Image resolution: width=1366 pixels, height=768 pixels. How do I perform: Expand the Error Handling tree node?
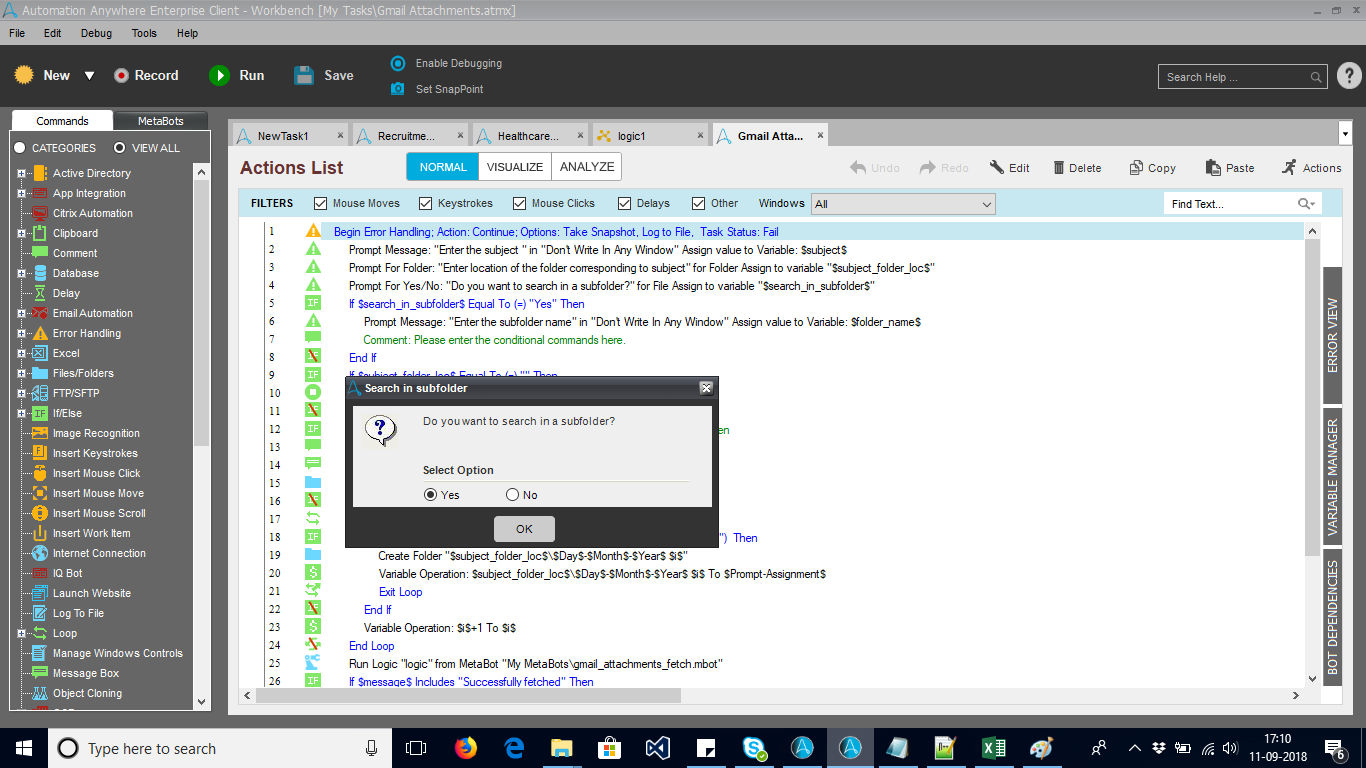(x=21, y=333)
